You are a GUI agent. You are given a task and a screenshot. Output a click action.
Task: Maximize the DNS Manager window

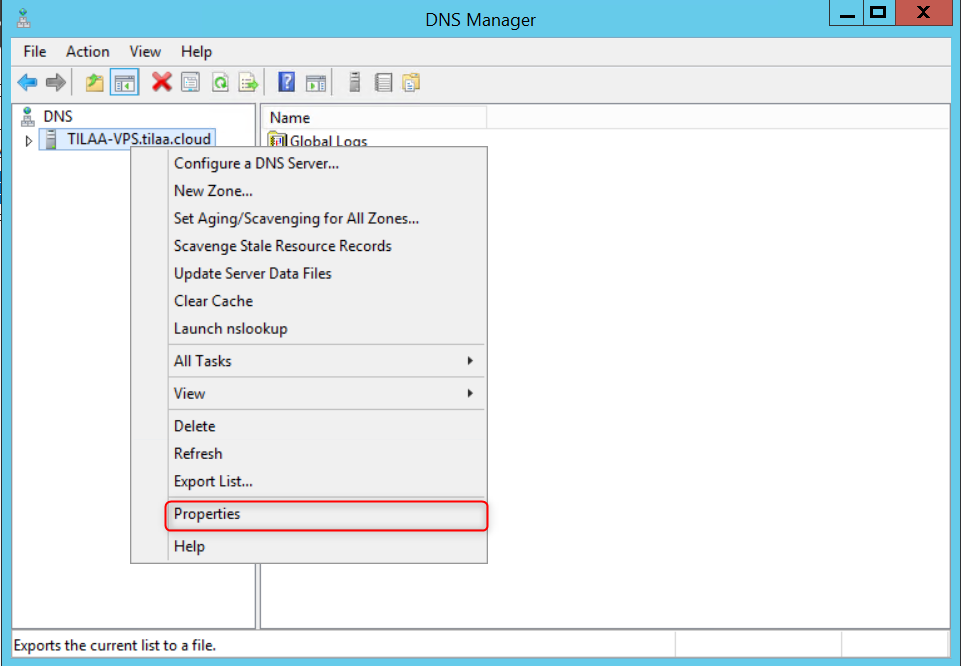click(879, 13)
